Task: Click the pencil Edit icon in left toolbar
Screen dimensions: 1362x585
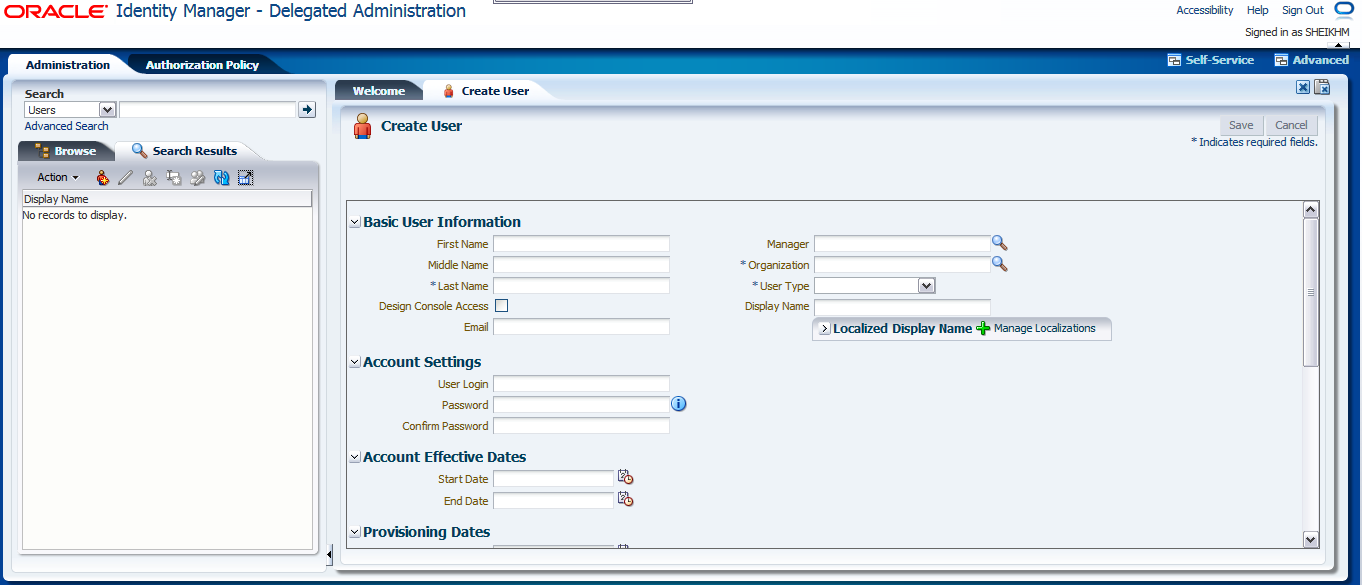Action: [x=126, y=178]
